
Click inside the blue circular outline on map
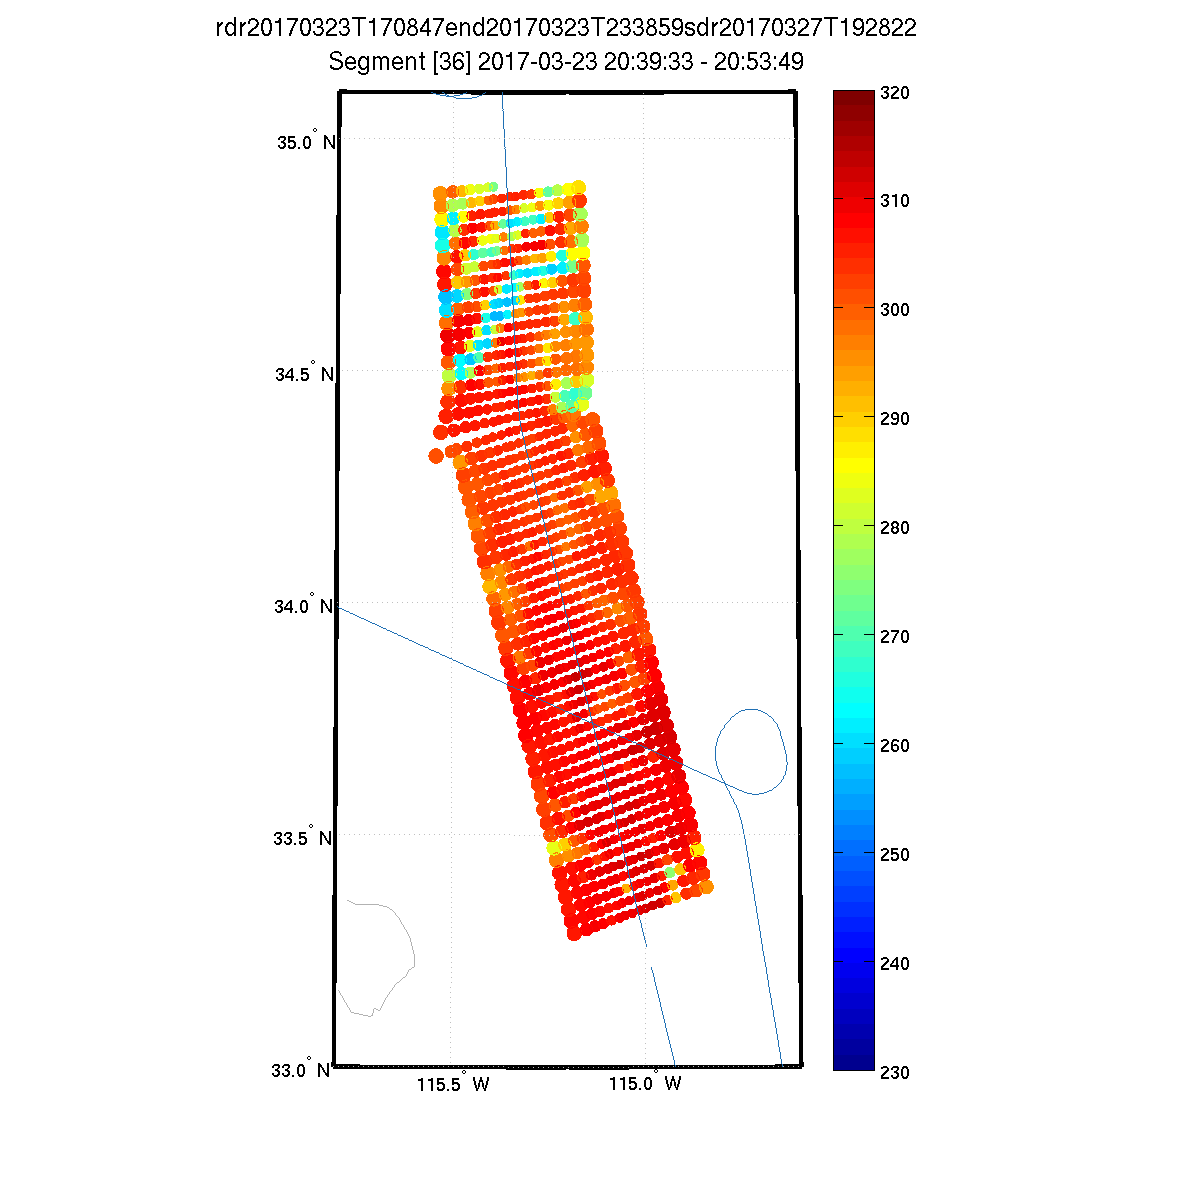pyautogui.click(x=752, y=751)
